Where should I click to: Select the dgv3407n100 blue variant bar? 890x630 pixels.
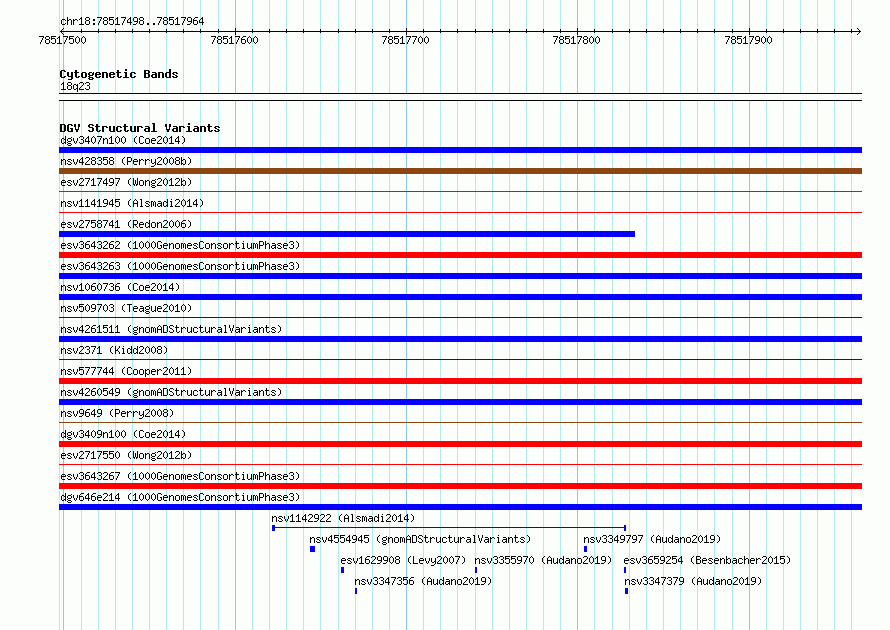click(460, 150)
